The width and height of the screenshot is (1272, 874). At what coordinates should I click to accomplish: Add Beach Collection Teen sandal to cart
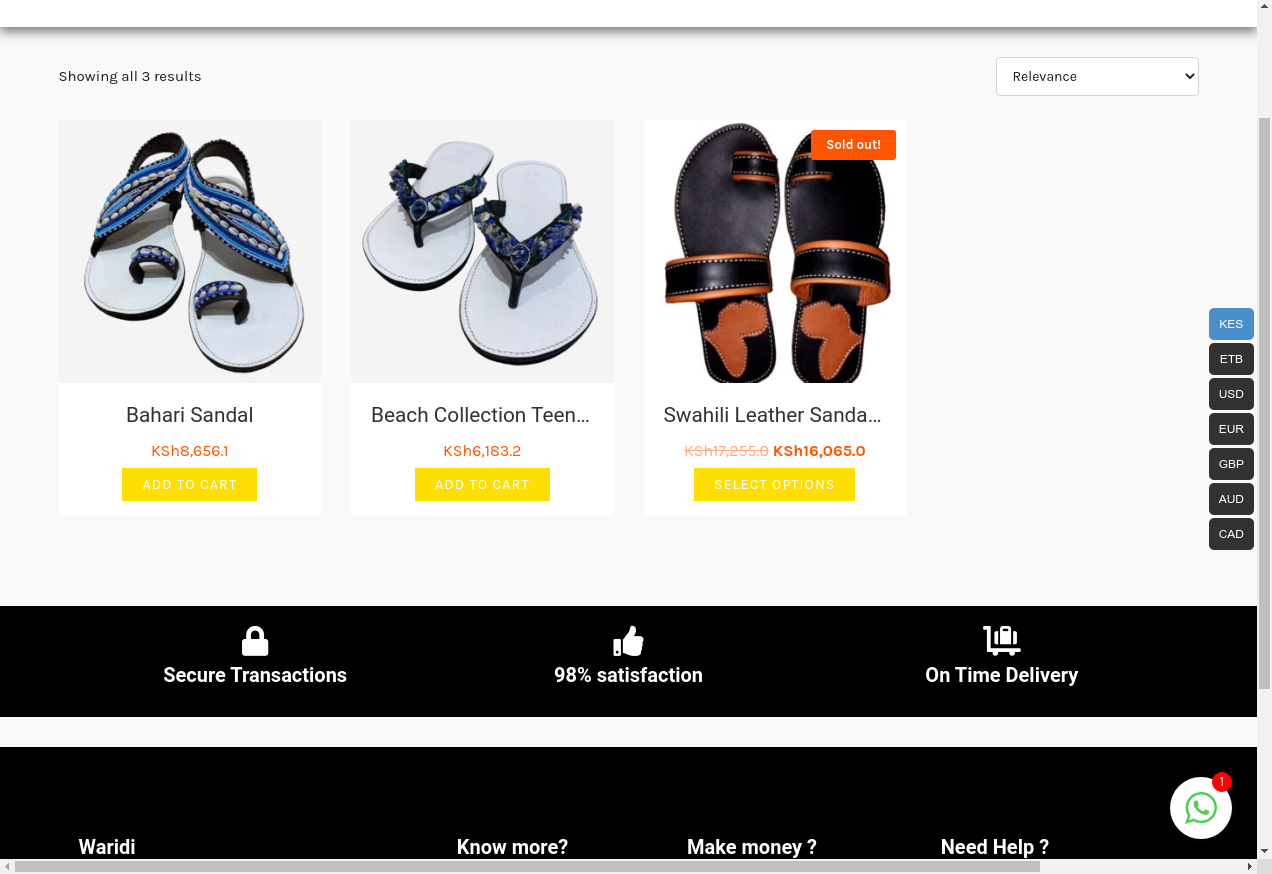(x=482, y=484)
